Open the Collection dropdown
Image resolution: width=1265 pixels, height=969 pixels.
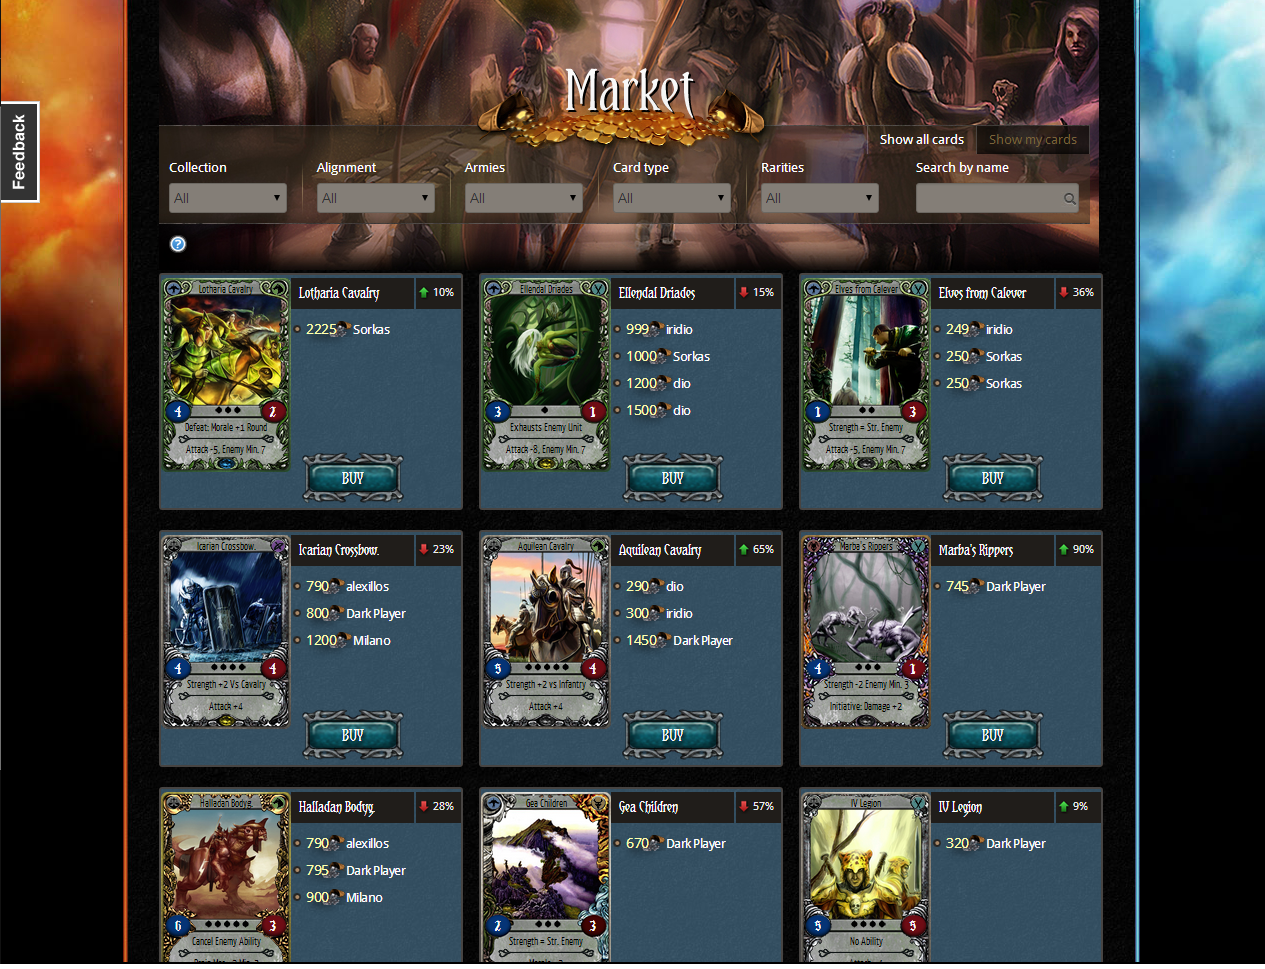point(228,198)
